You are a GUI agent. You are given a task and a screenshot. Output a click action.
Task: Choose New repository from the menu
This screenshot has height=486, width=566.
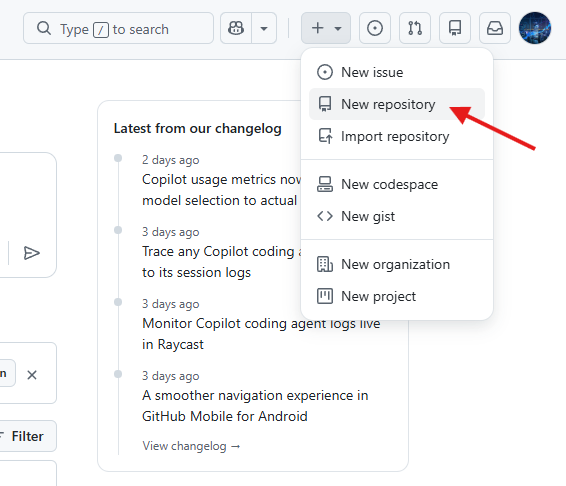pos(397,104)
